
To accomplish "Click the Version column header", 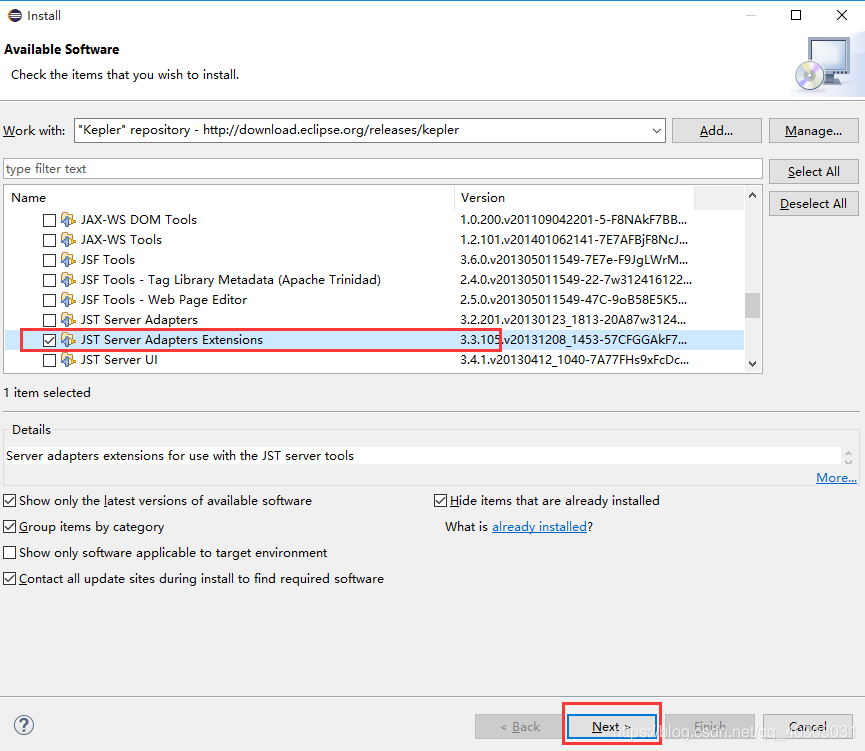I will (x=574, y=198).
